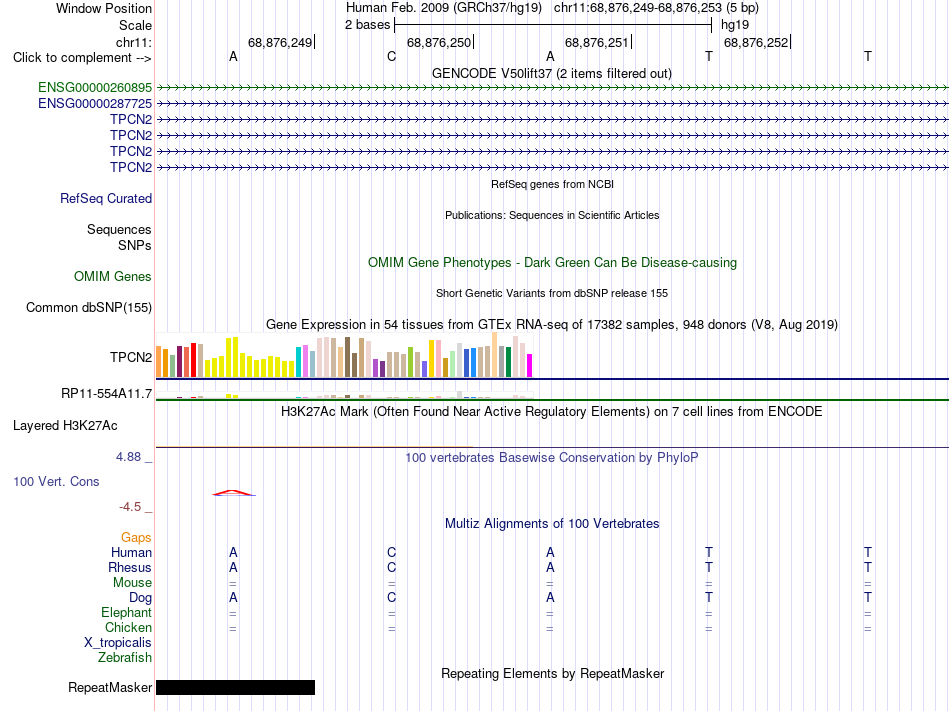Click Short Genetic Variants from dbSNP title
Viewport: 950px width, 711px height.
552,294
